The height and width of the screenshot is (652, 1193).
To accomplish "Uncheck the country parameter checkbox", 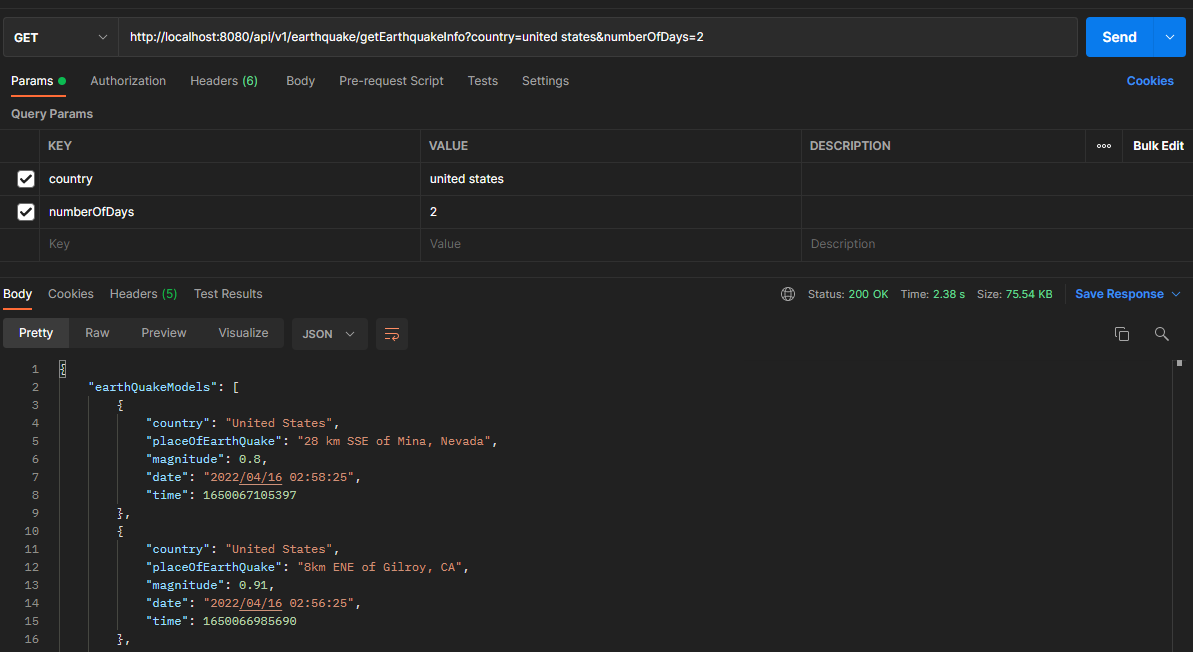I will (26, 179).
